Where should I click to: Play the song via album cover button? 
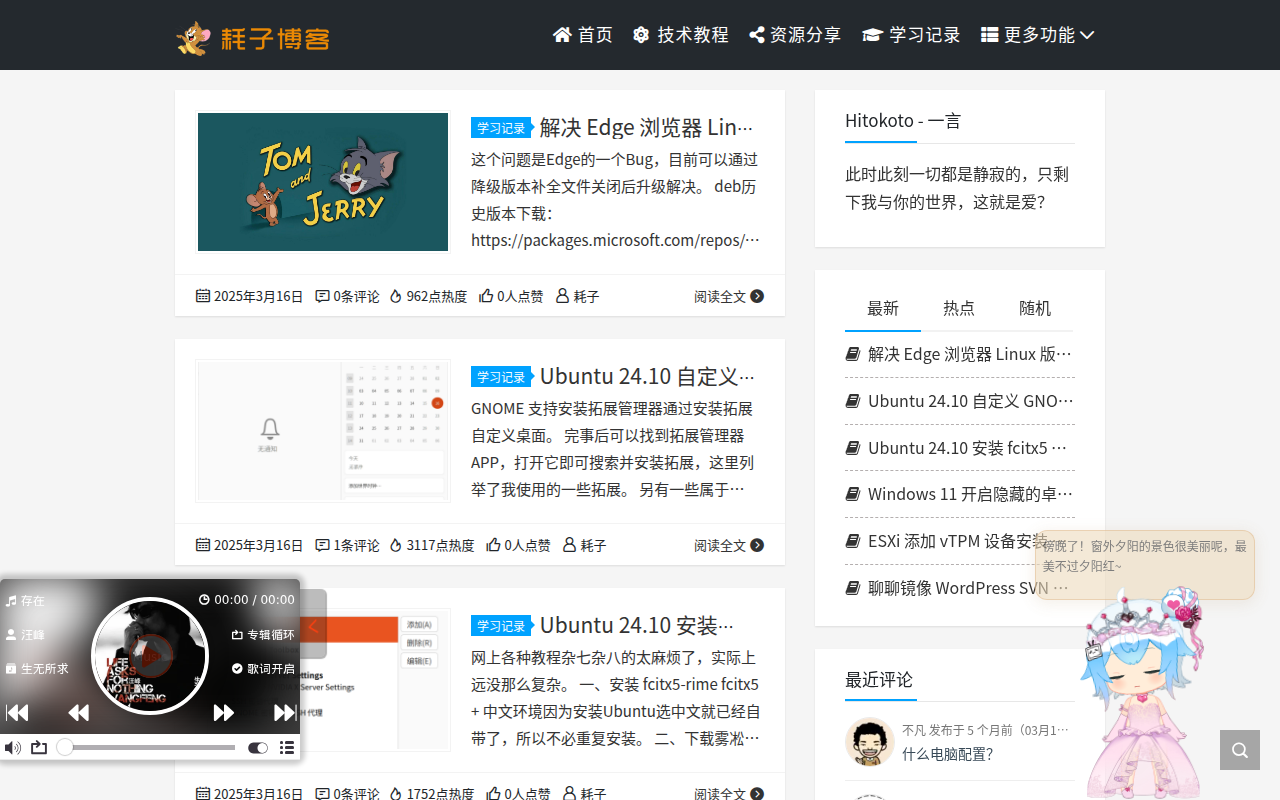(x=150, y=656)
